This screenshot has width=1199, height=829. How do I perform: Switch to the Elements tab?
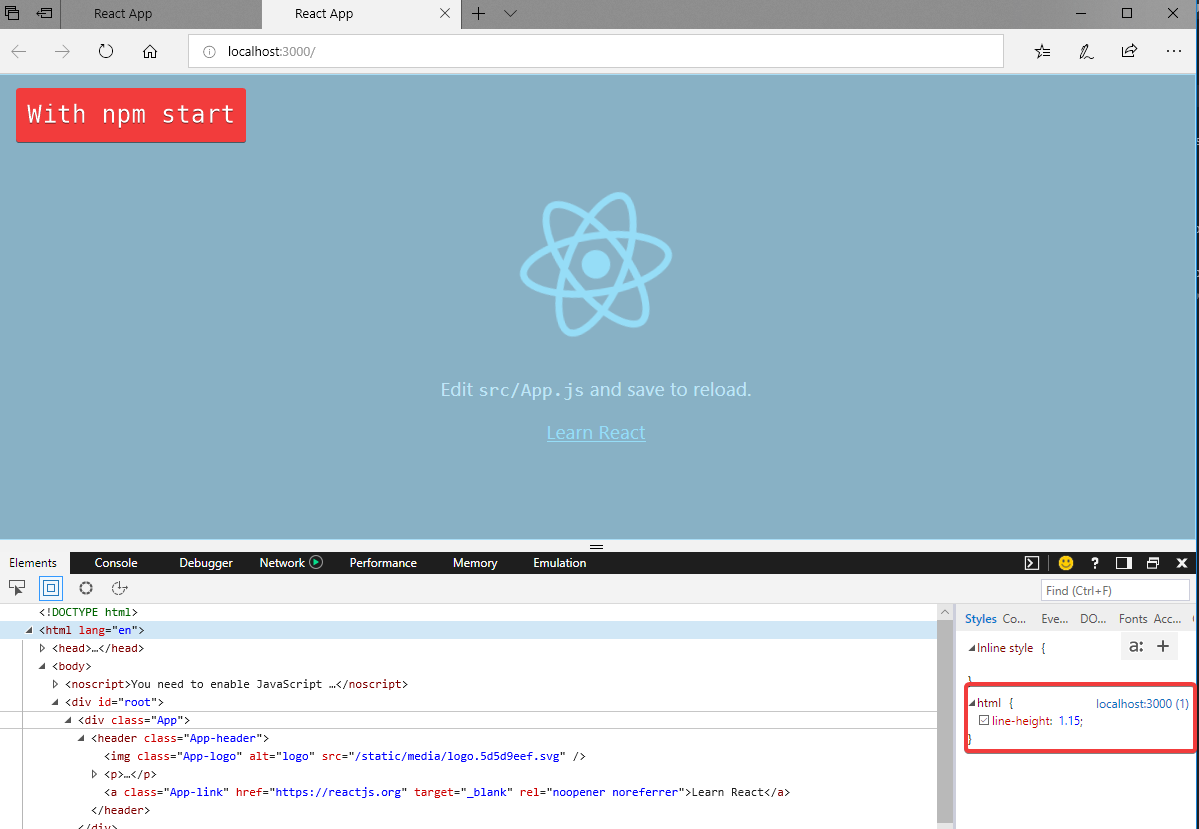[x=33, y=563]
